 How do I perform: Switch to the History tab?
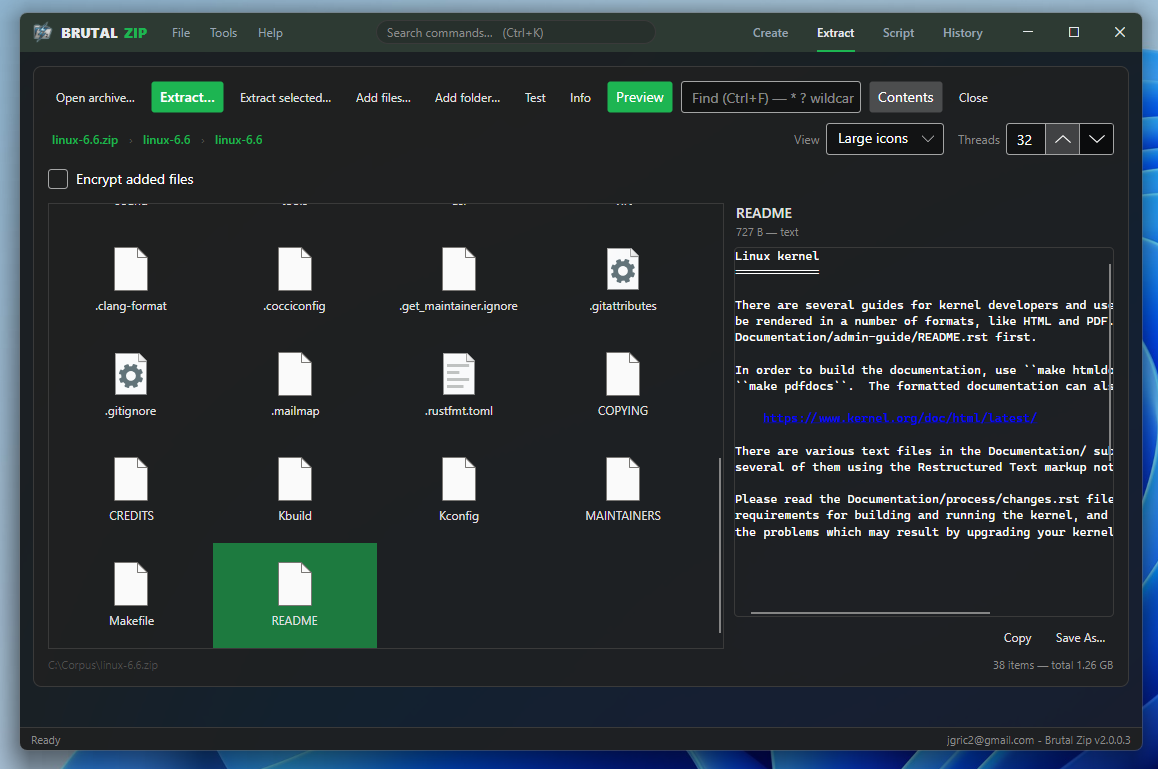[x=962, y=33]
